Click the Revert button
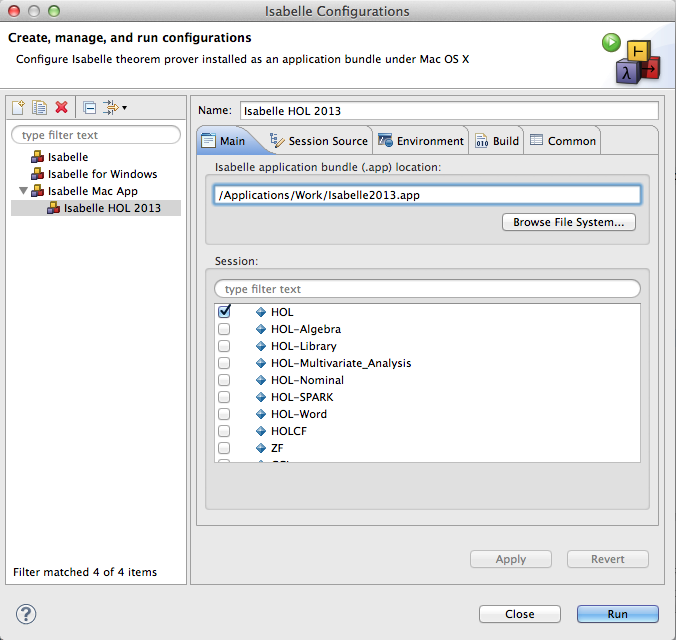This screenshot has height=640, width=676. point(608,559)
